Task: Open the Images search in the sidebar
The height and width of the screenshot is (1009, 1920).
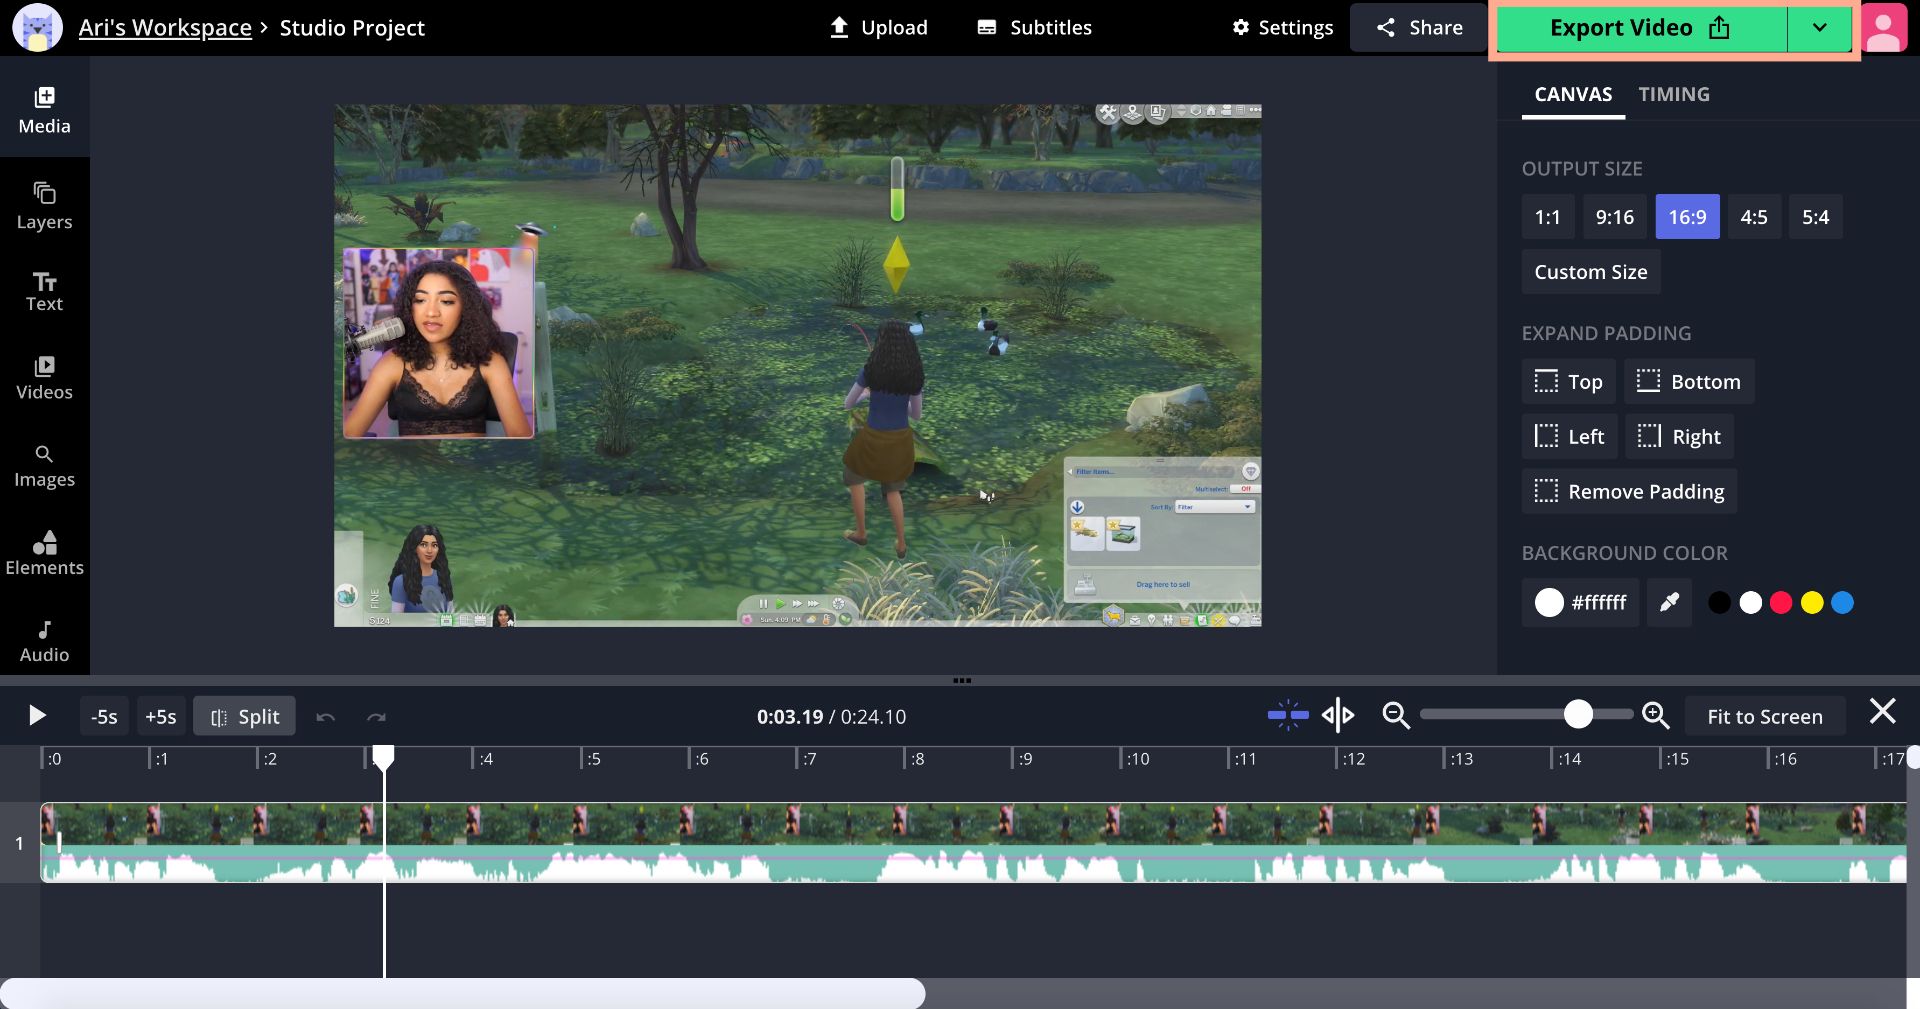Action: tap(44, 466)
